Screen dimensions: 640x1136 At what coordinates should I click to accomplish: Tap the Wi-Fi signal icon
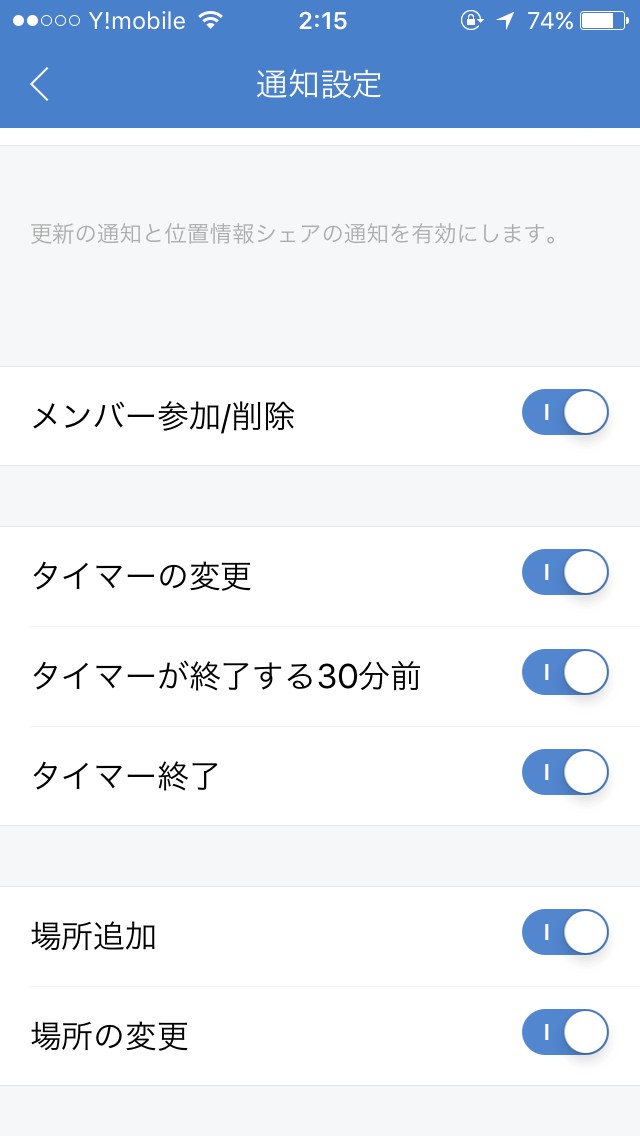coord(210,21)
